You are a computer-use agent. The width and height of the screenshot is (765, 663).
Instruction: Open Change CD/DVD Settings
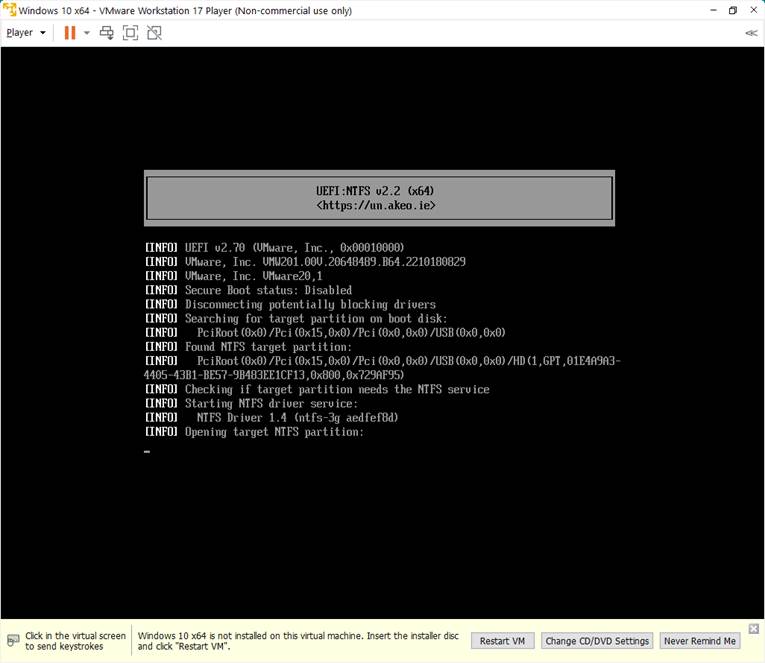[598, 641]
